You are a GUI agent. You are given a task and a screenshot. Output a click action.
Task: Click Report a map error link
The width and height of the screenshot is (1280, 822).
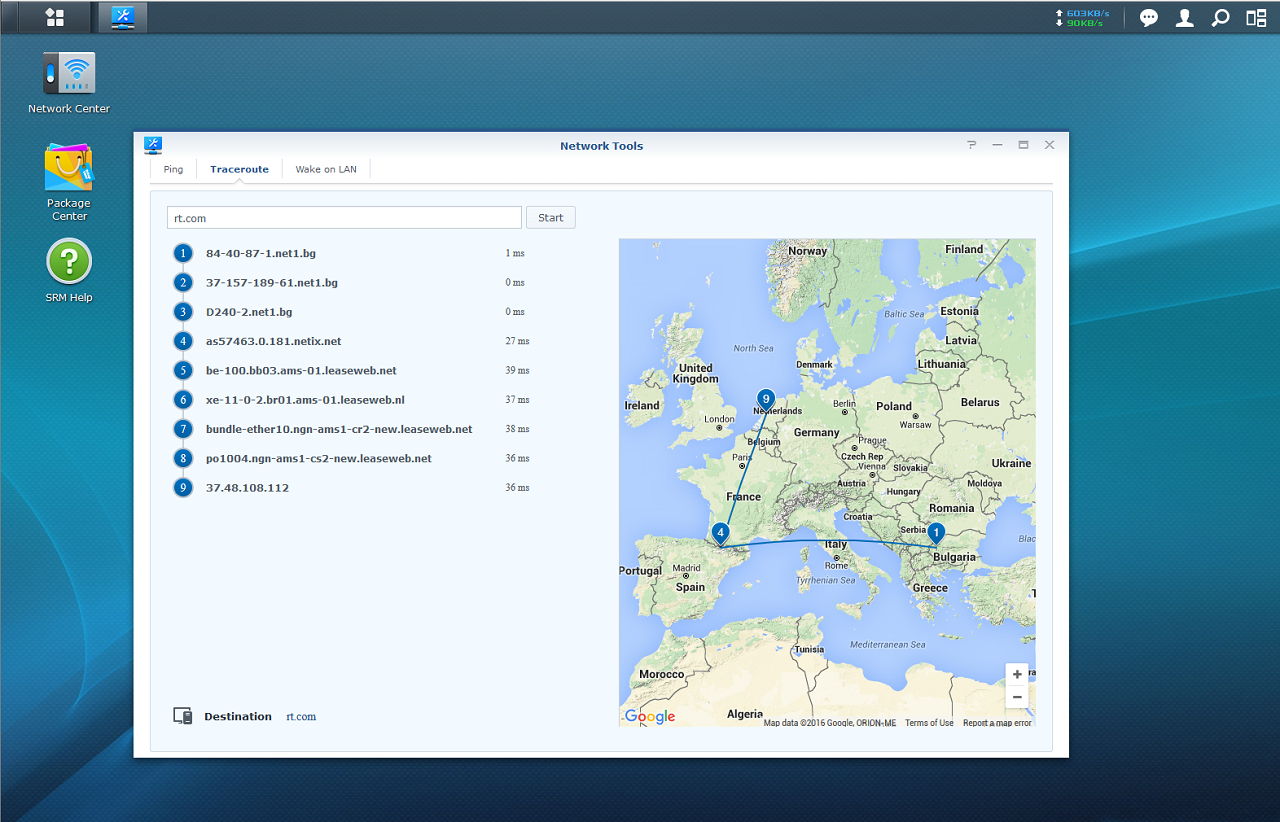coord(997,723)
